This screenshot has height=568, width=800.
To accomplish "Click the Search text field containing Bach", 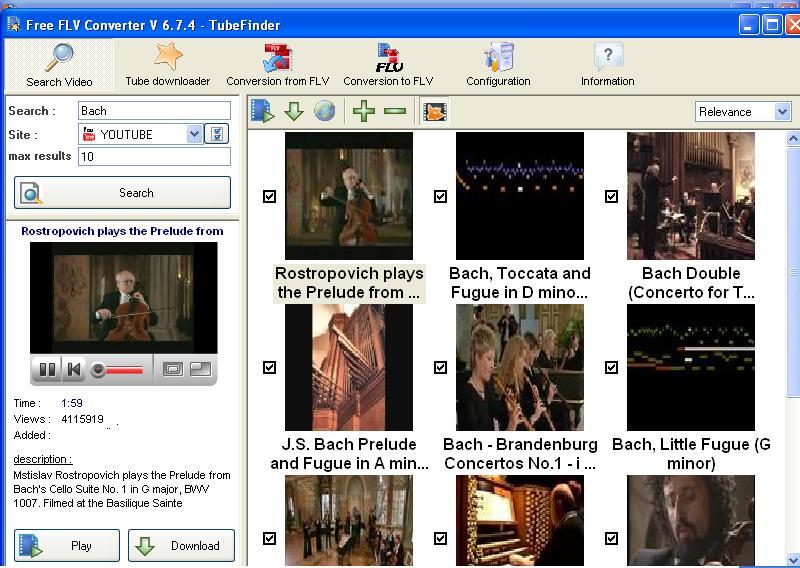I will [x=154, y=111].
